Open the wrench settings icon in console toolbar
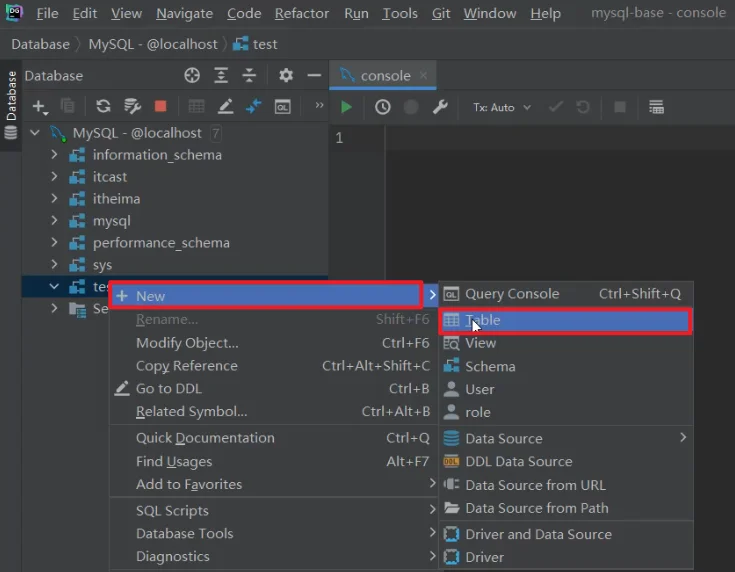Screen dimensions: 735x572 (440, 107)
